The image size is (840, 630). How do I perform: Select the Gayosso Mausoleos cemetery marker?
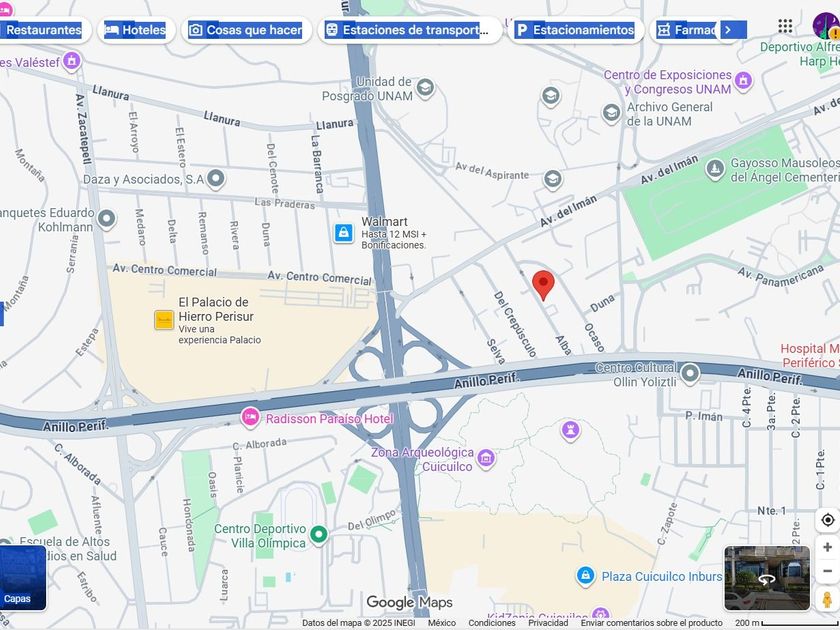coord(715,169)
